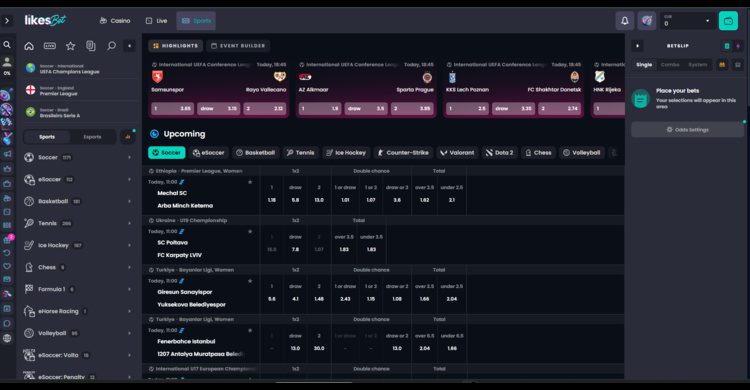Filter upcoming by Dota 2 chip

coord(500,153)
